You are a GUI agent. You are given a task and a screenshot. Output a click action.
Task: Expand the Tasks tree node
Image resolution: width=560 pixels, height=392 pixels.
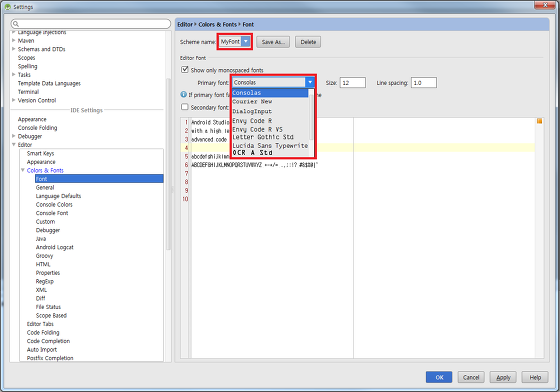click(14, 75)
